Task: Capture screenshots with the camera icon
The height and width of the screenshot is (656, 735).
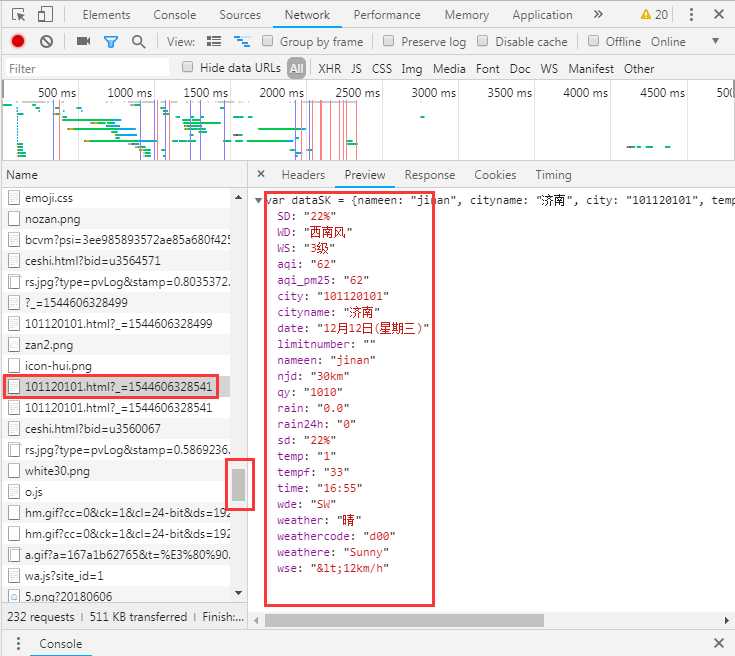Action: coord(83,41)
